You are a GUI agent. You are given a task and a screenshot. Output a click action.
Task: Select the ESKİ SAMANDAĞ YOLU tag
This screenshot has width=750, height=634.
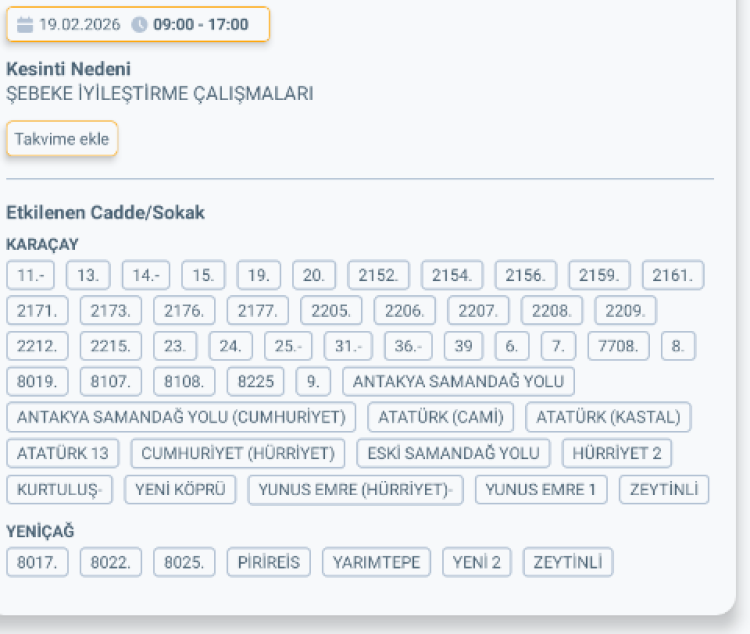(453, 453)
